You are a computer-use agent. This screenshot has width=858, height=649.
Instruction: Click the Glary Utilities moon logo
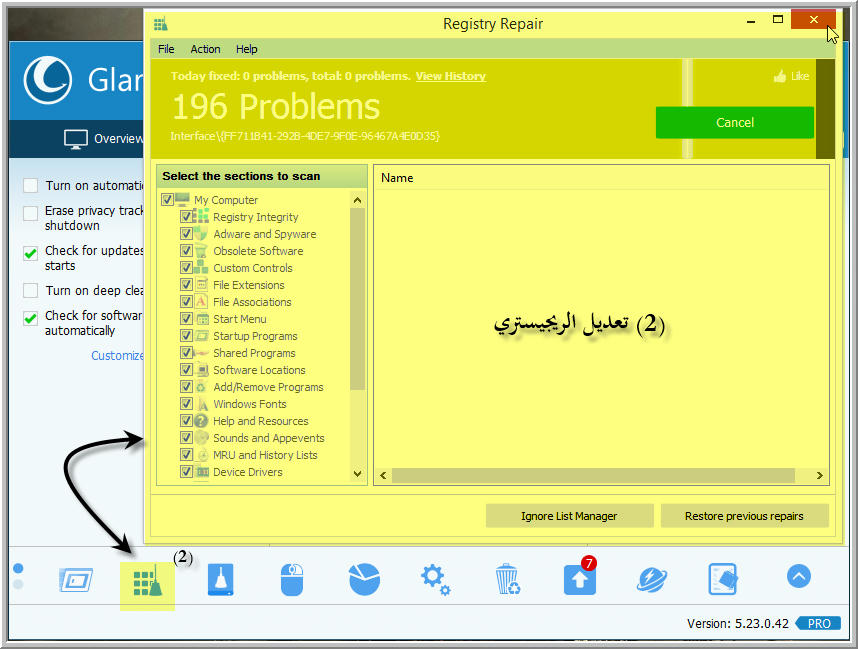48,80
